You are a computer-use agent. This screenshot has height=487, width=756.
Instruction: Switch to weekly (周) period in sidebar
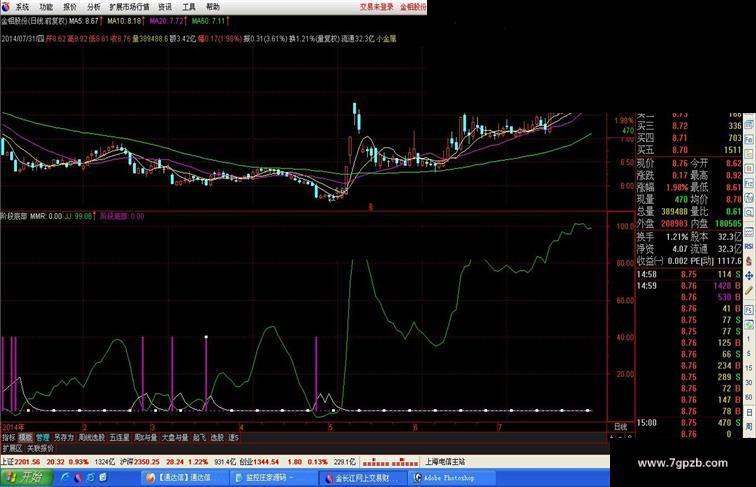click(749, 426)
